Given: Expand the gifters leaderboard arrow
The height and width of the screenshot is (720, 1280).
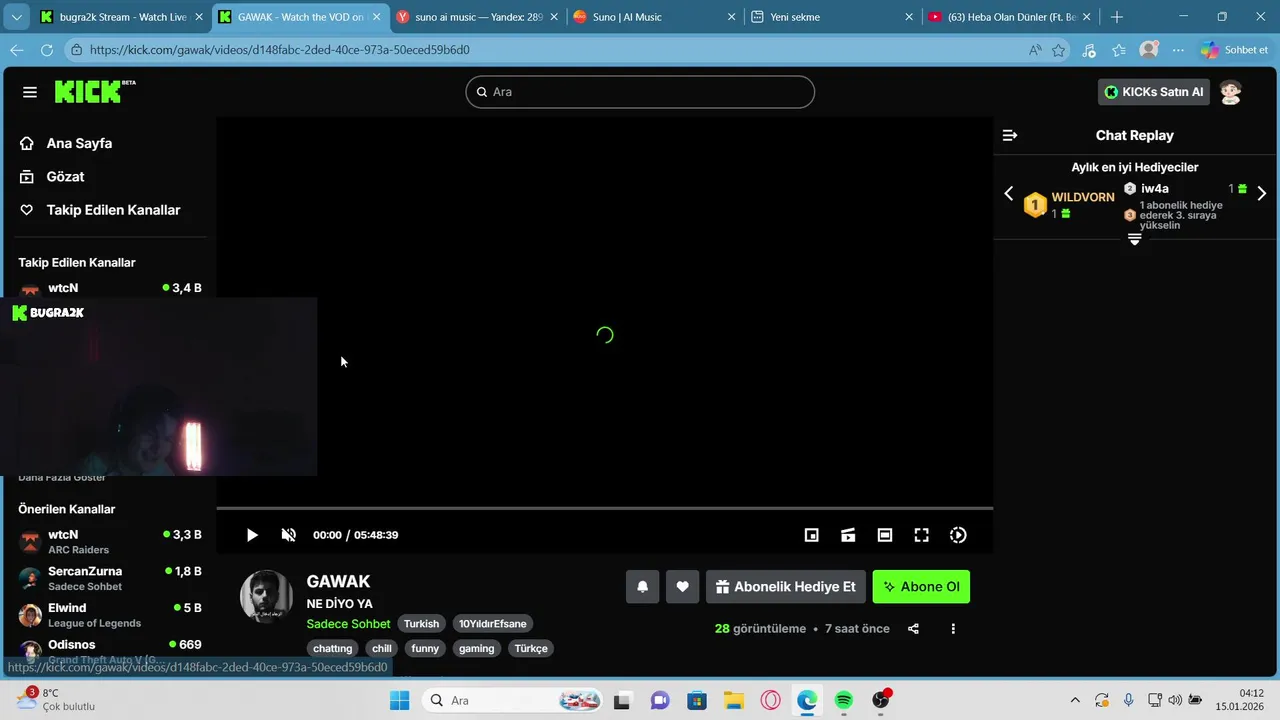Looking at the screenshot, I should pyautogui.click(x=1134, y=239).
